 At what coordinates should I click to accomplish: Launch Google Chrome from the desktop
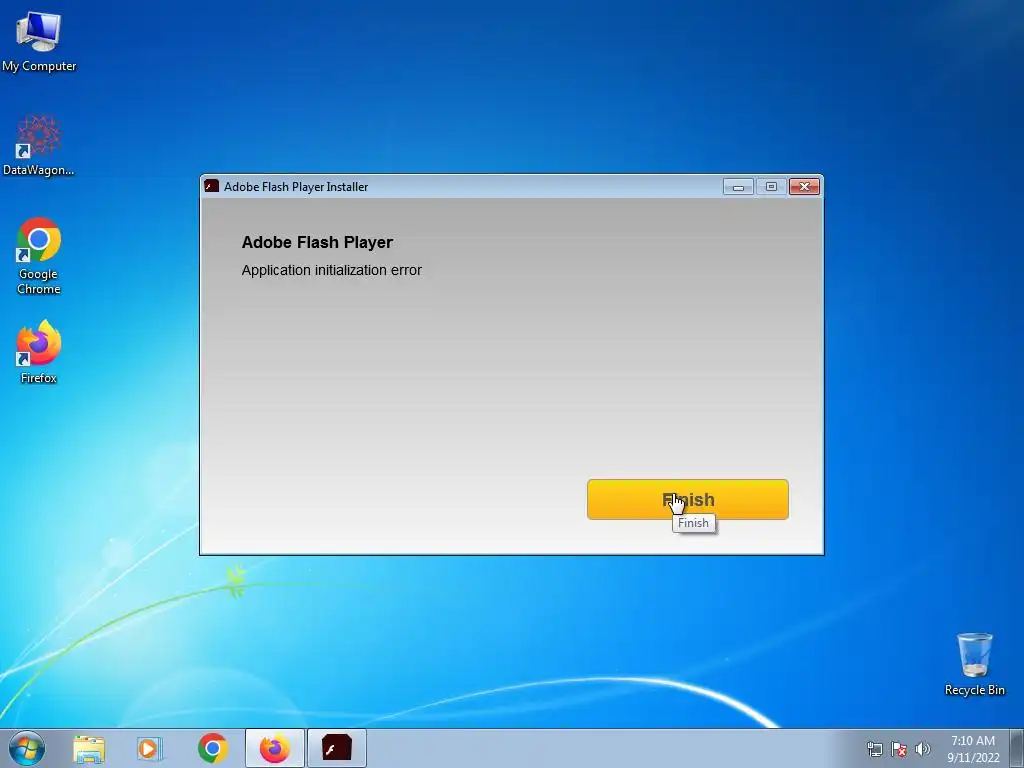coord(39,256)
